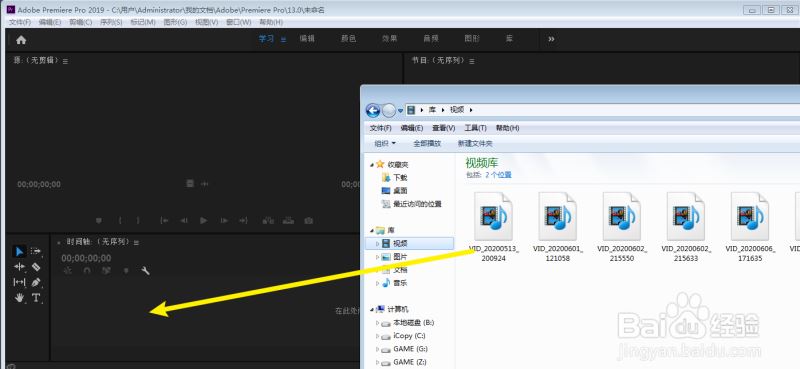Go to Out point in Source monitor
The width and height of the screenshot is (800, 369).
pyautogui.click(x=243, y=220)
